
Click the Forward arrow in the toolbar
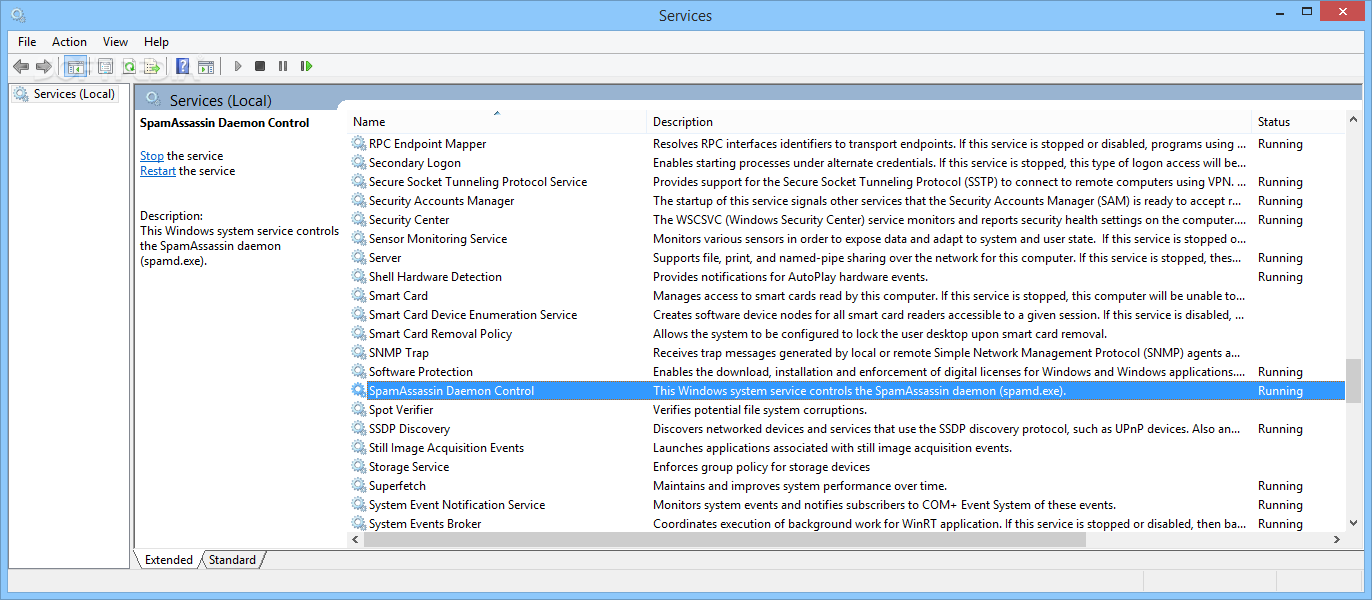point(44,67)
